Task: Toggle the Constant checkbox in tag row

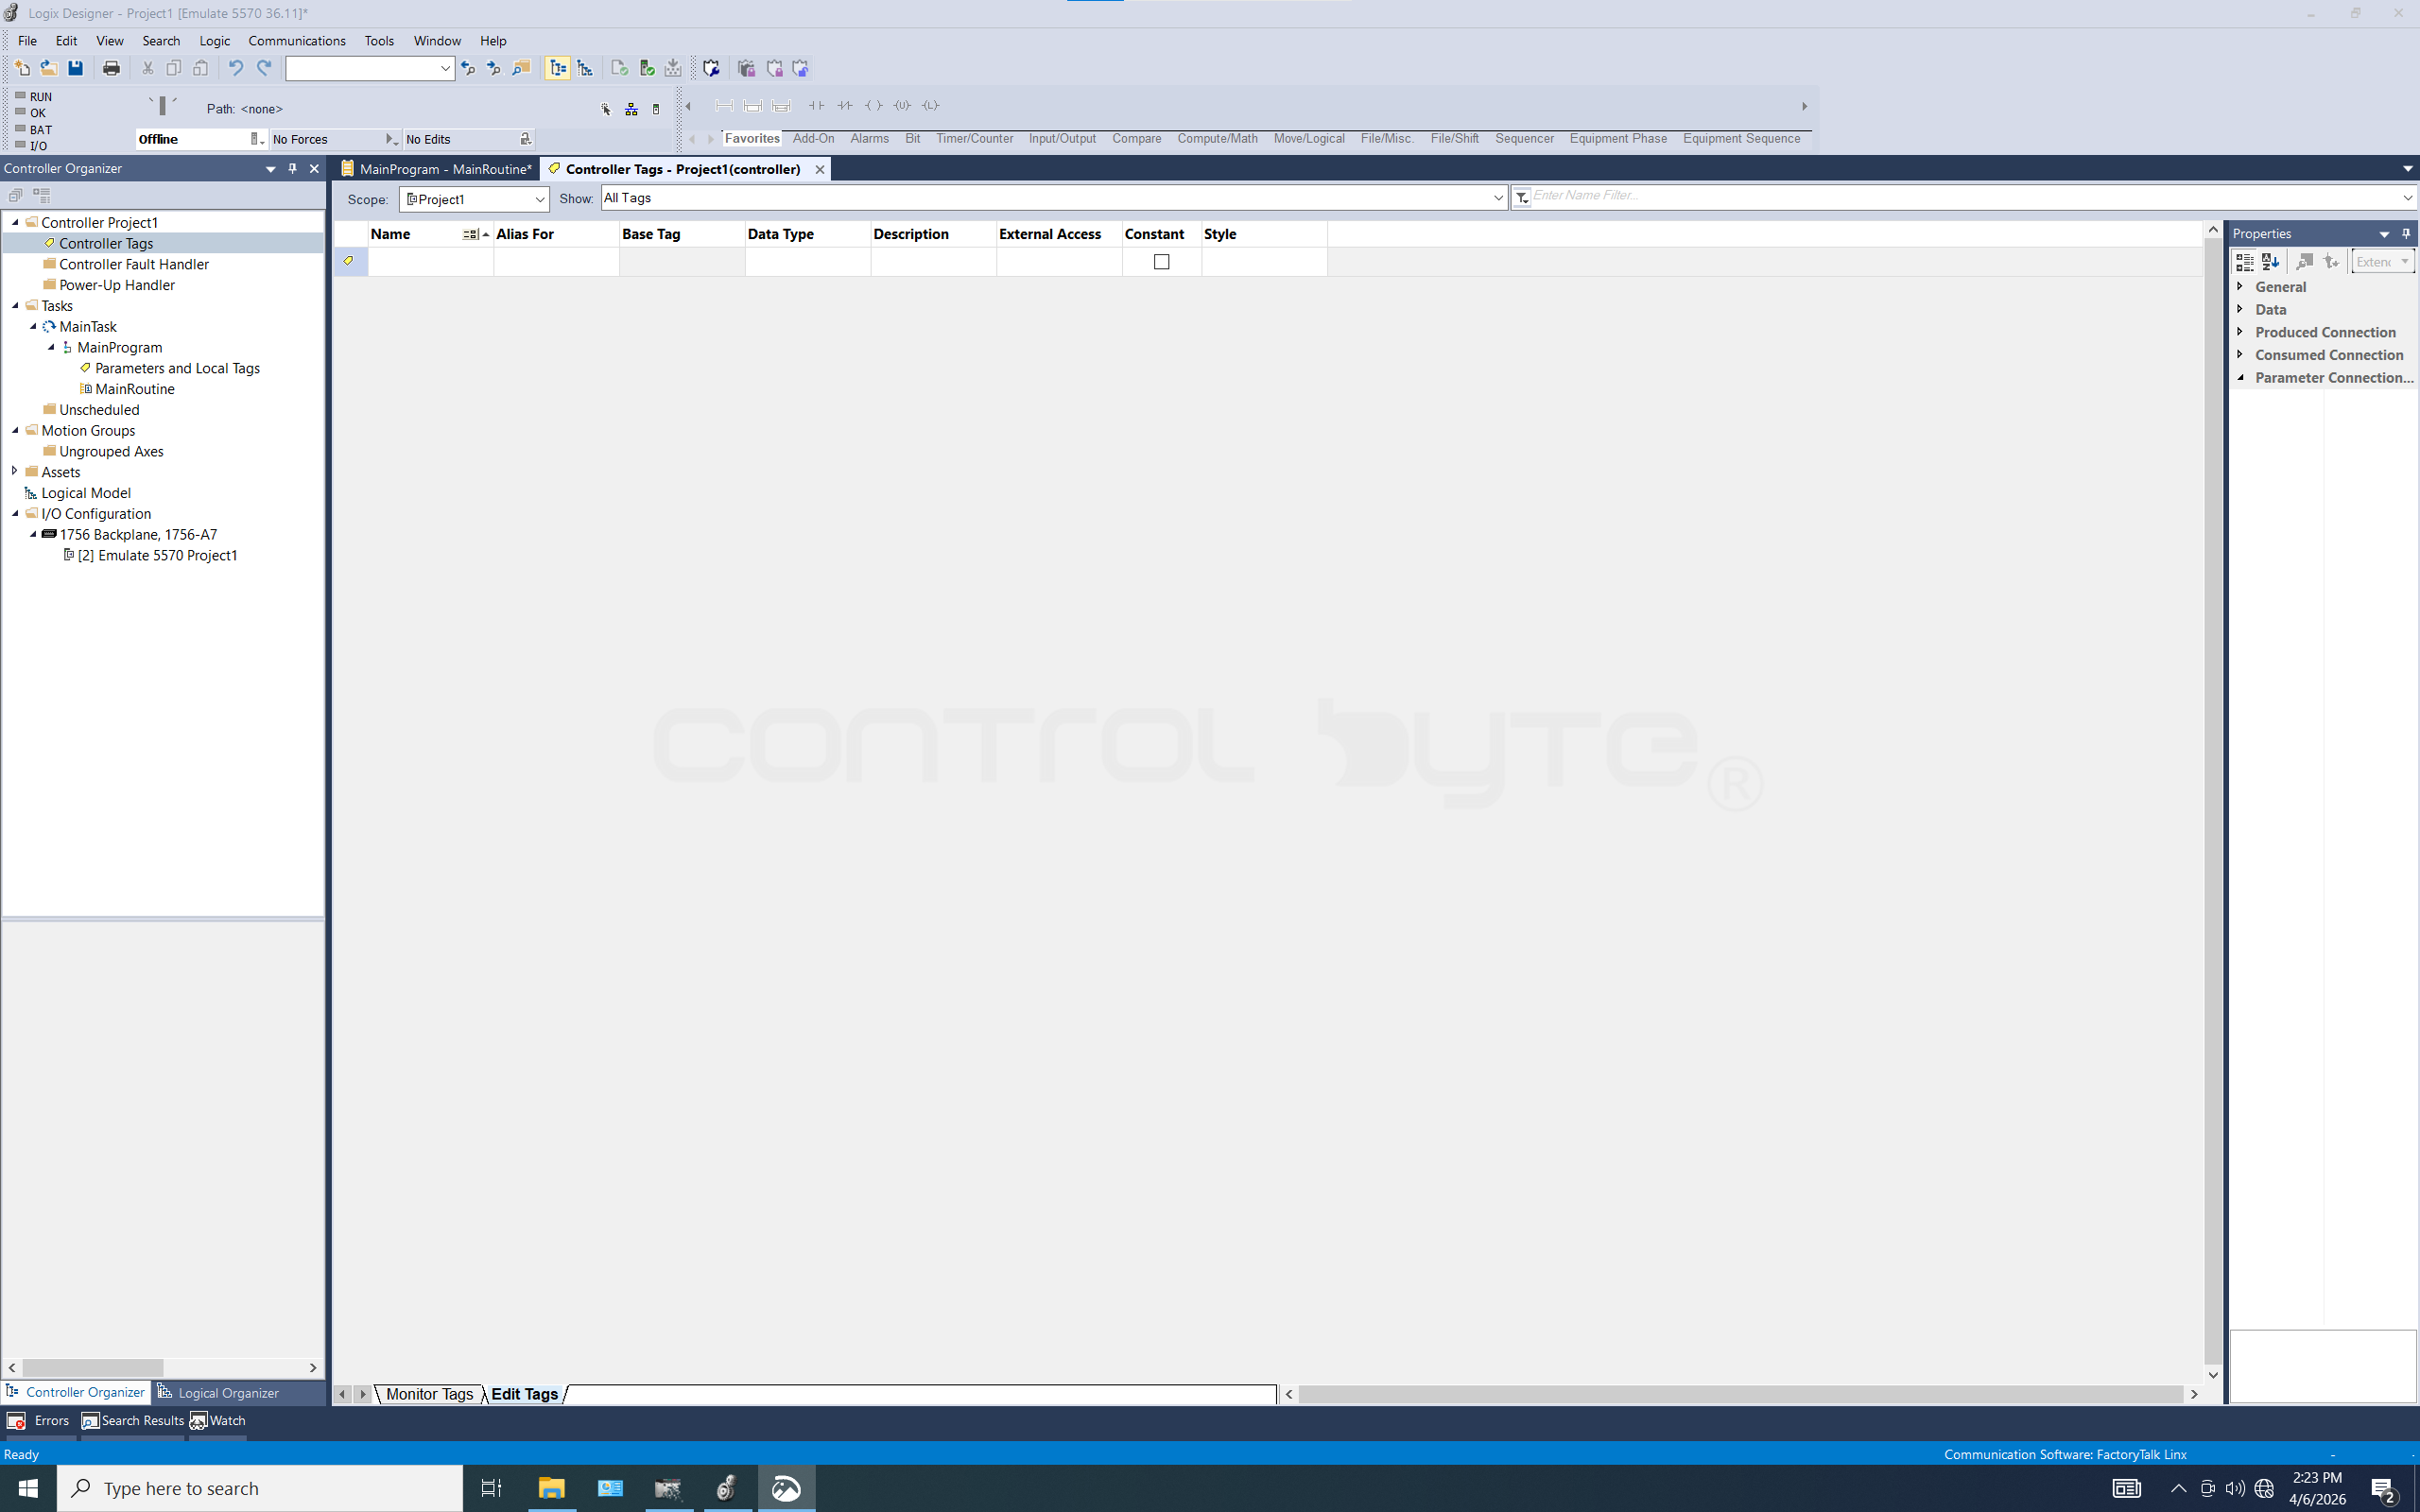Action: (x=1161, y=262)
